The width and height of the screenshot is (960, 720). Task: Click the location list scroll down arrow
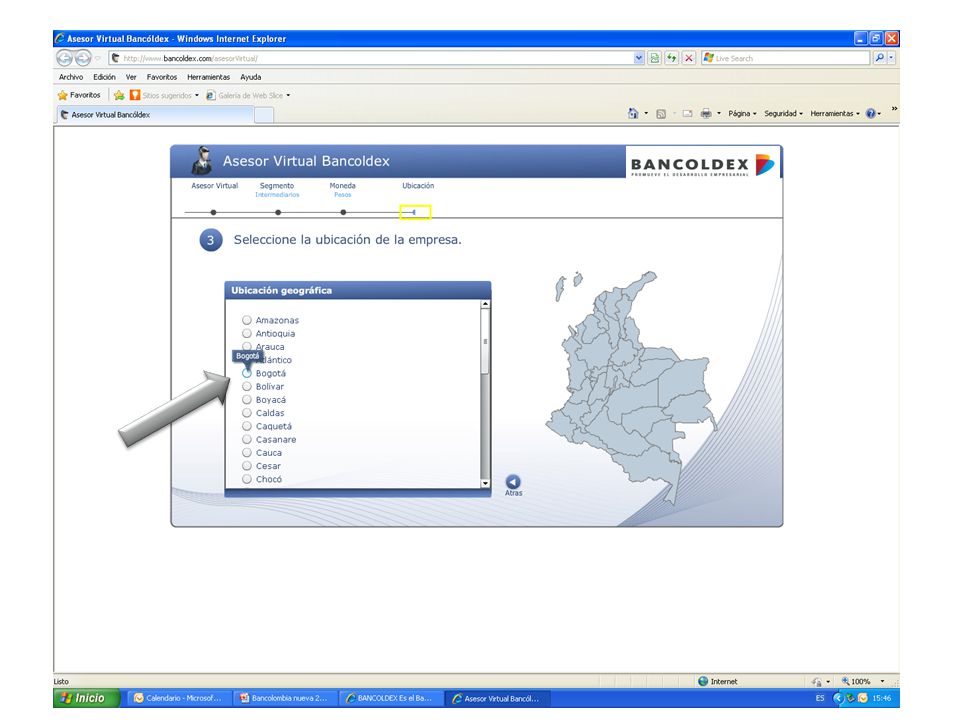(x=486, y=483)
